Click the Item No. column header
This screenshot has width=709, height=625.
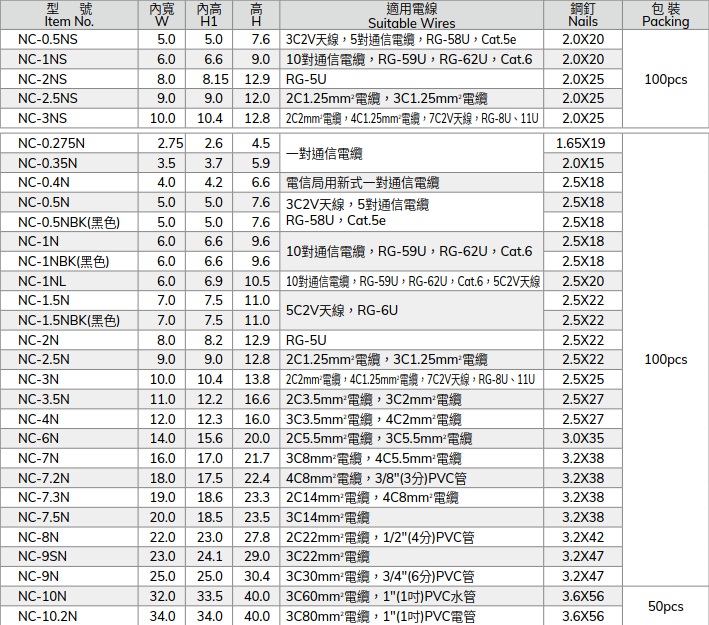[x=69, y=14]
